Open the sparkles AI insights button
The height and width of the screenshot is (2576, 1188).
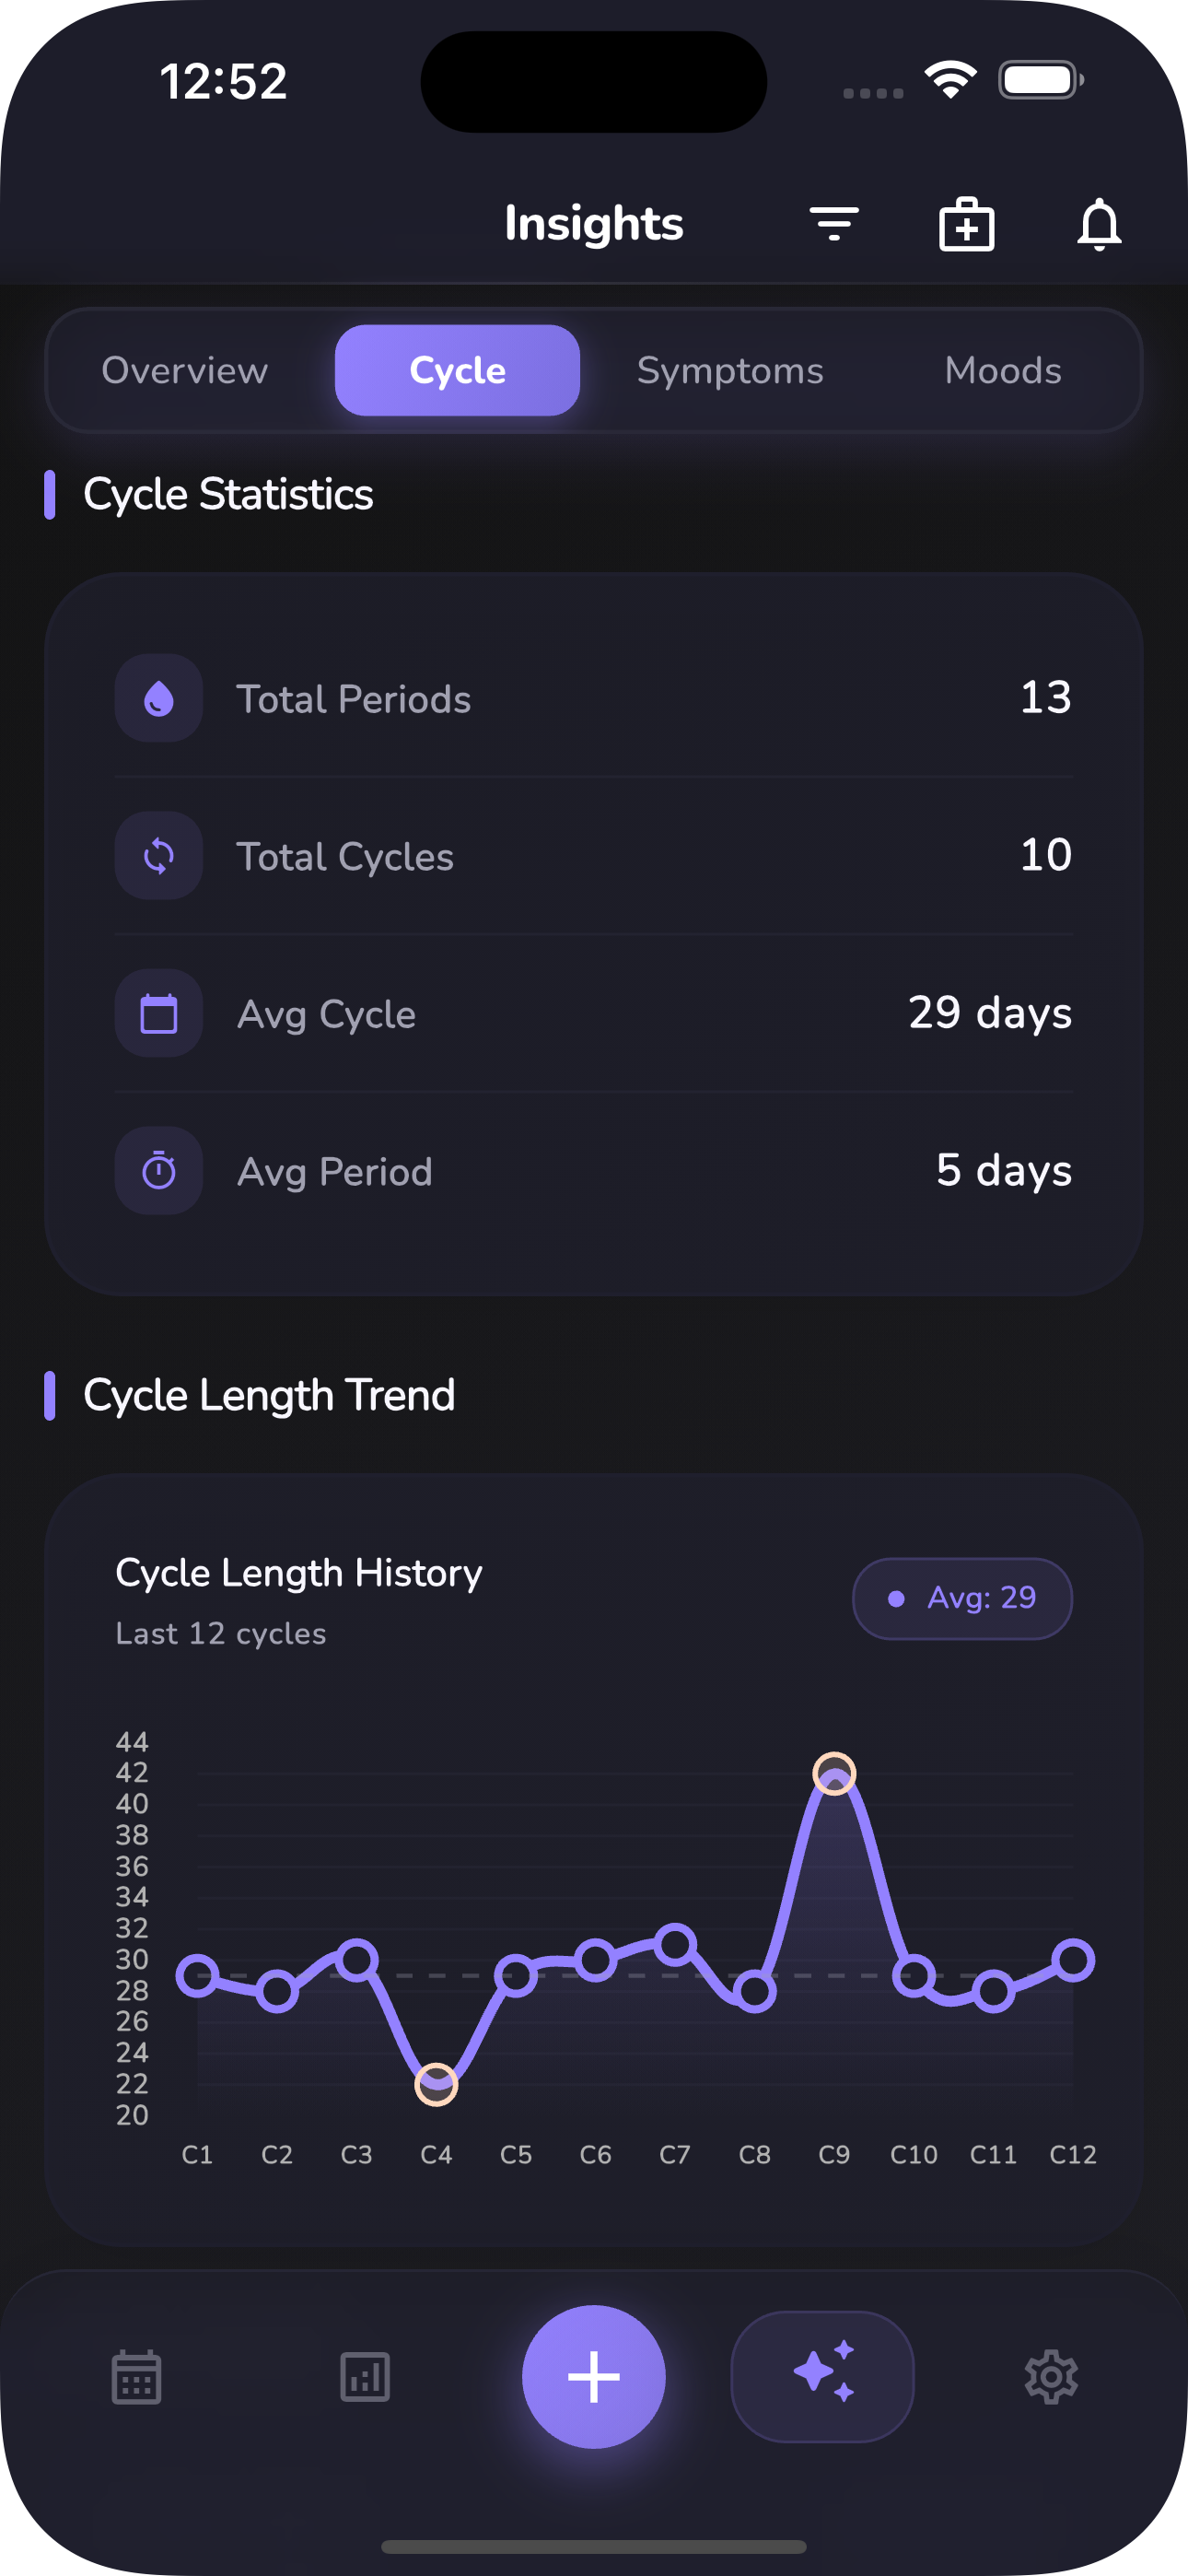[822, 2376]
